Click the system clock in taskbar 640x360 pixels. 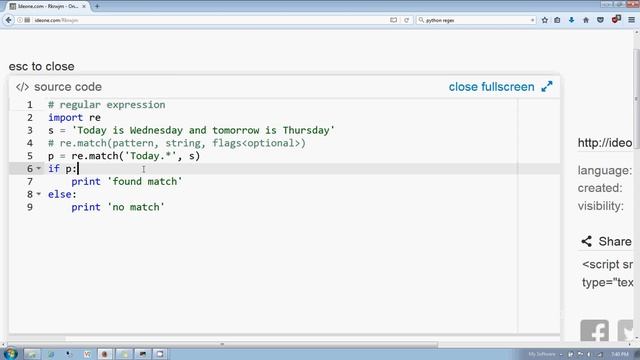point(620,354)
